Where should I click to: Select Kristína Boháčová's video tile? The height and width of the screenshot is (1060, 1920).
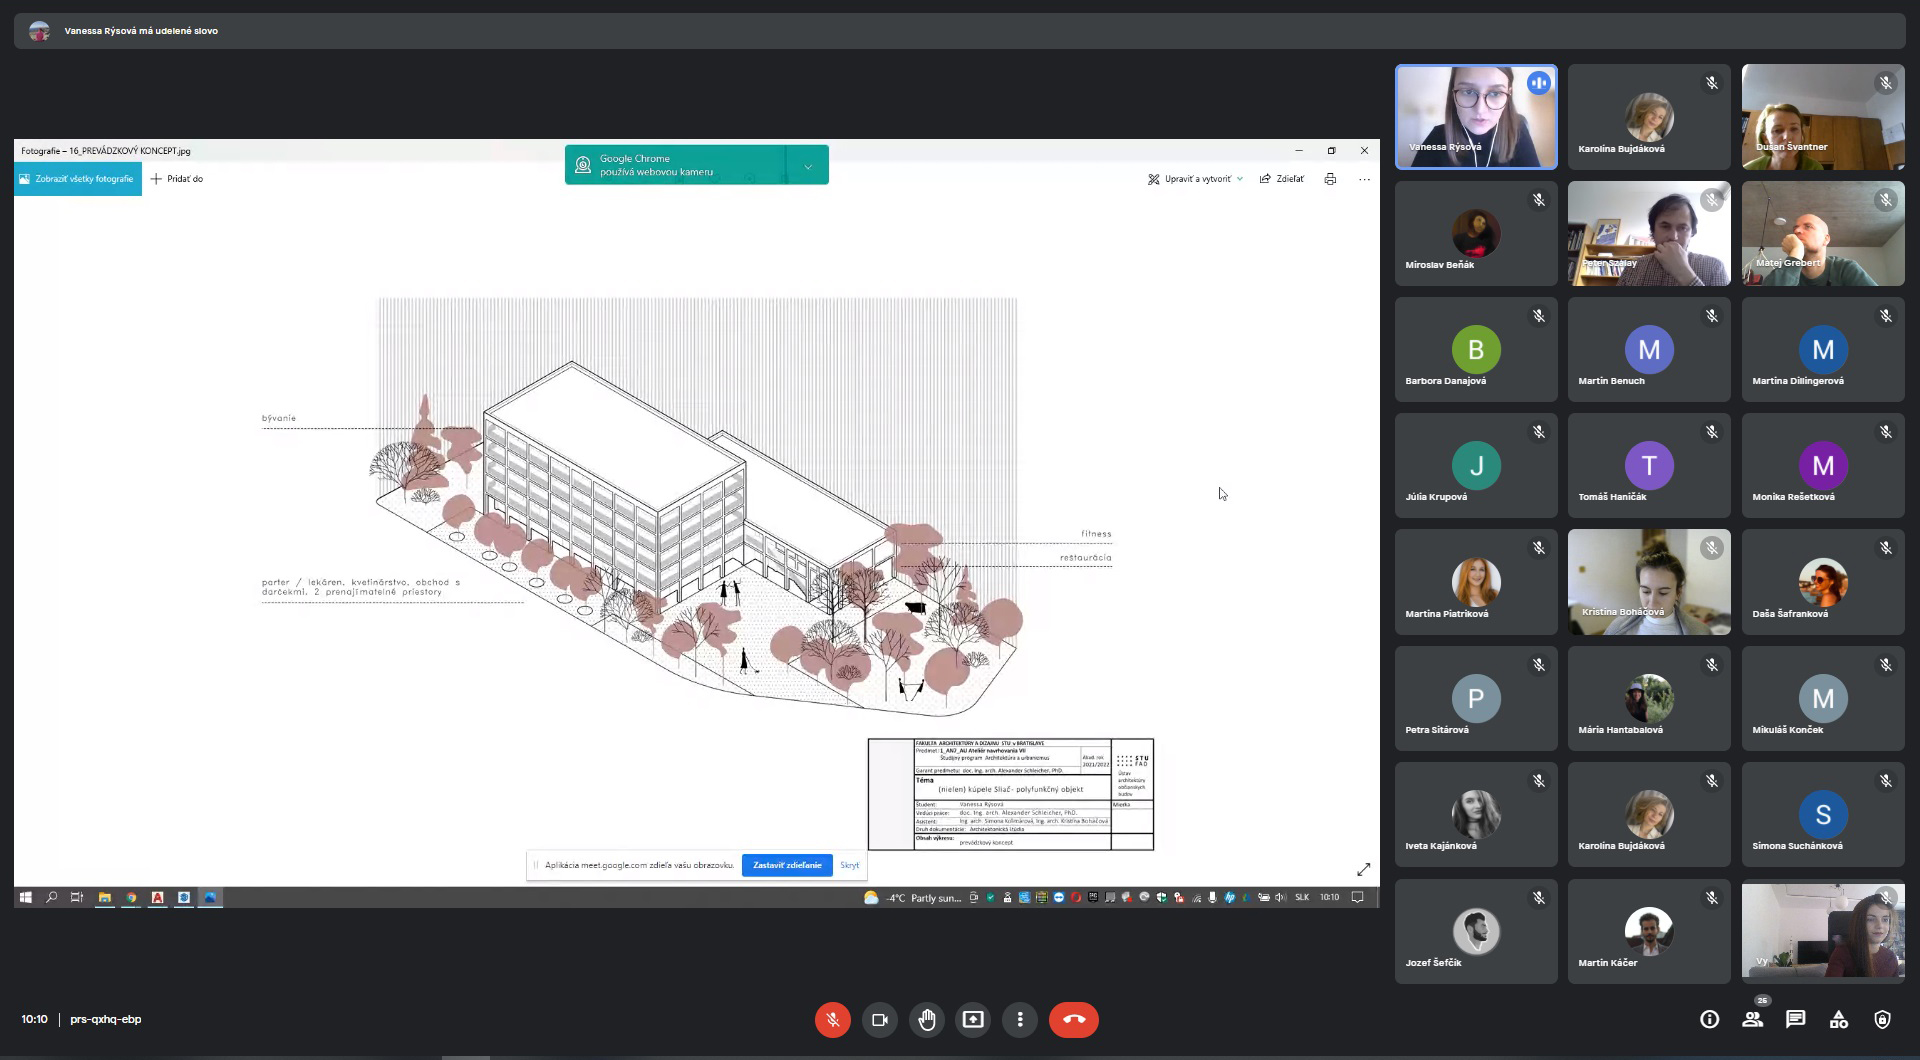pos(1649,581)
